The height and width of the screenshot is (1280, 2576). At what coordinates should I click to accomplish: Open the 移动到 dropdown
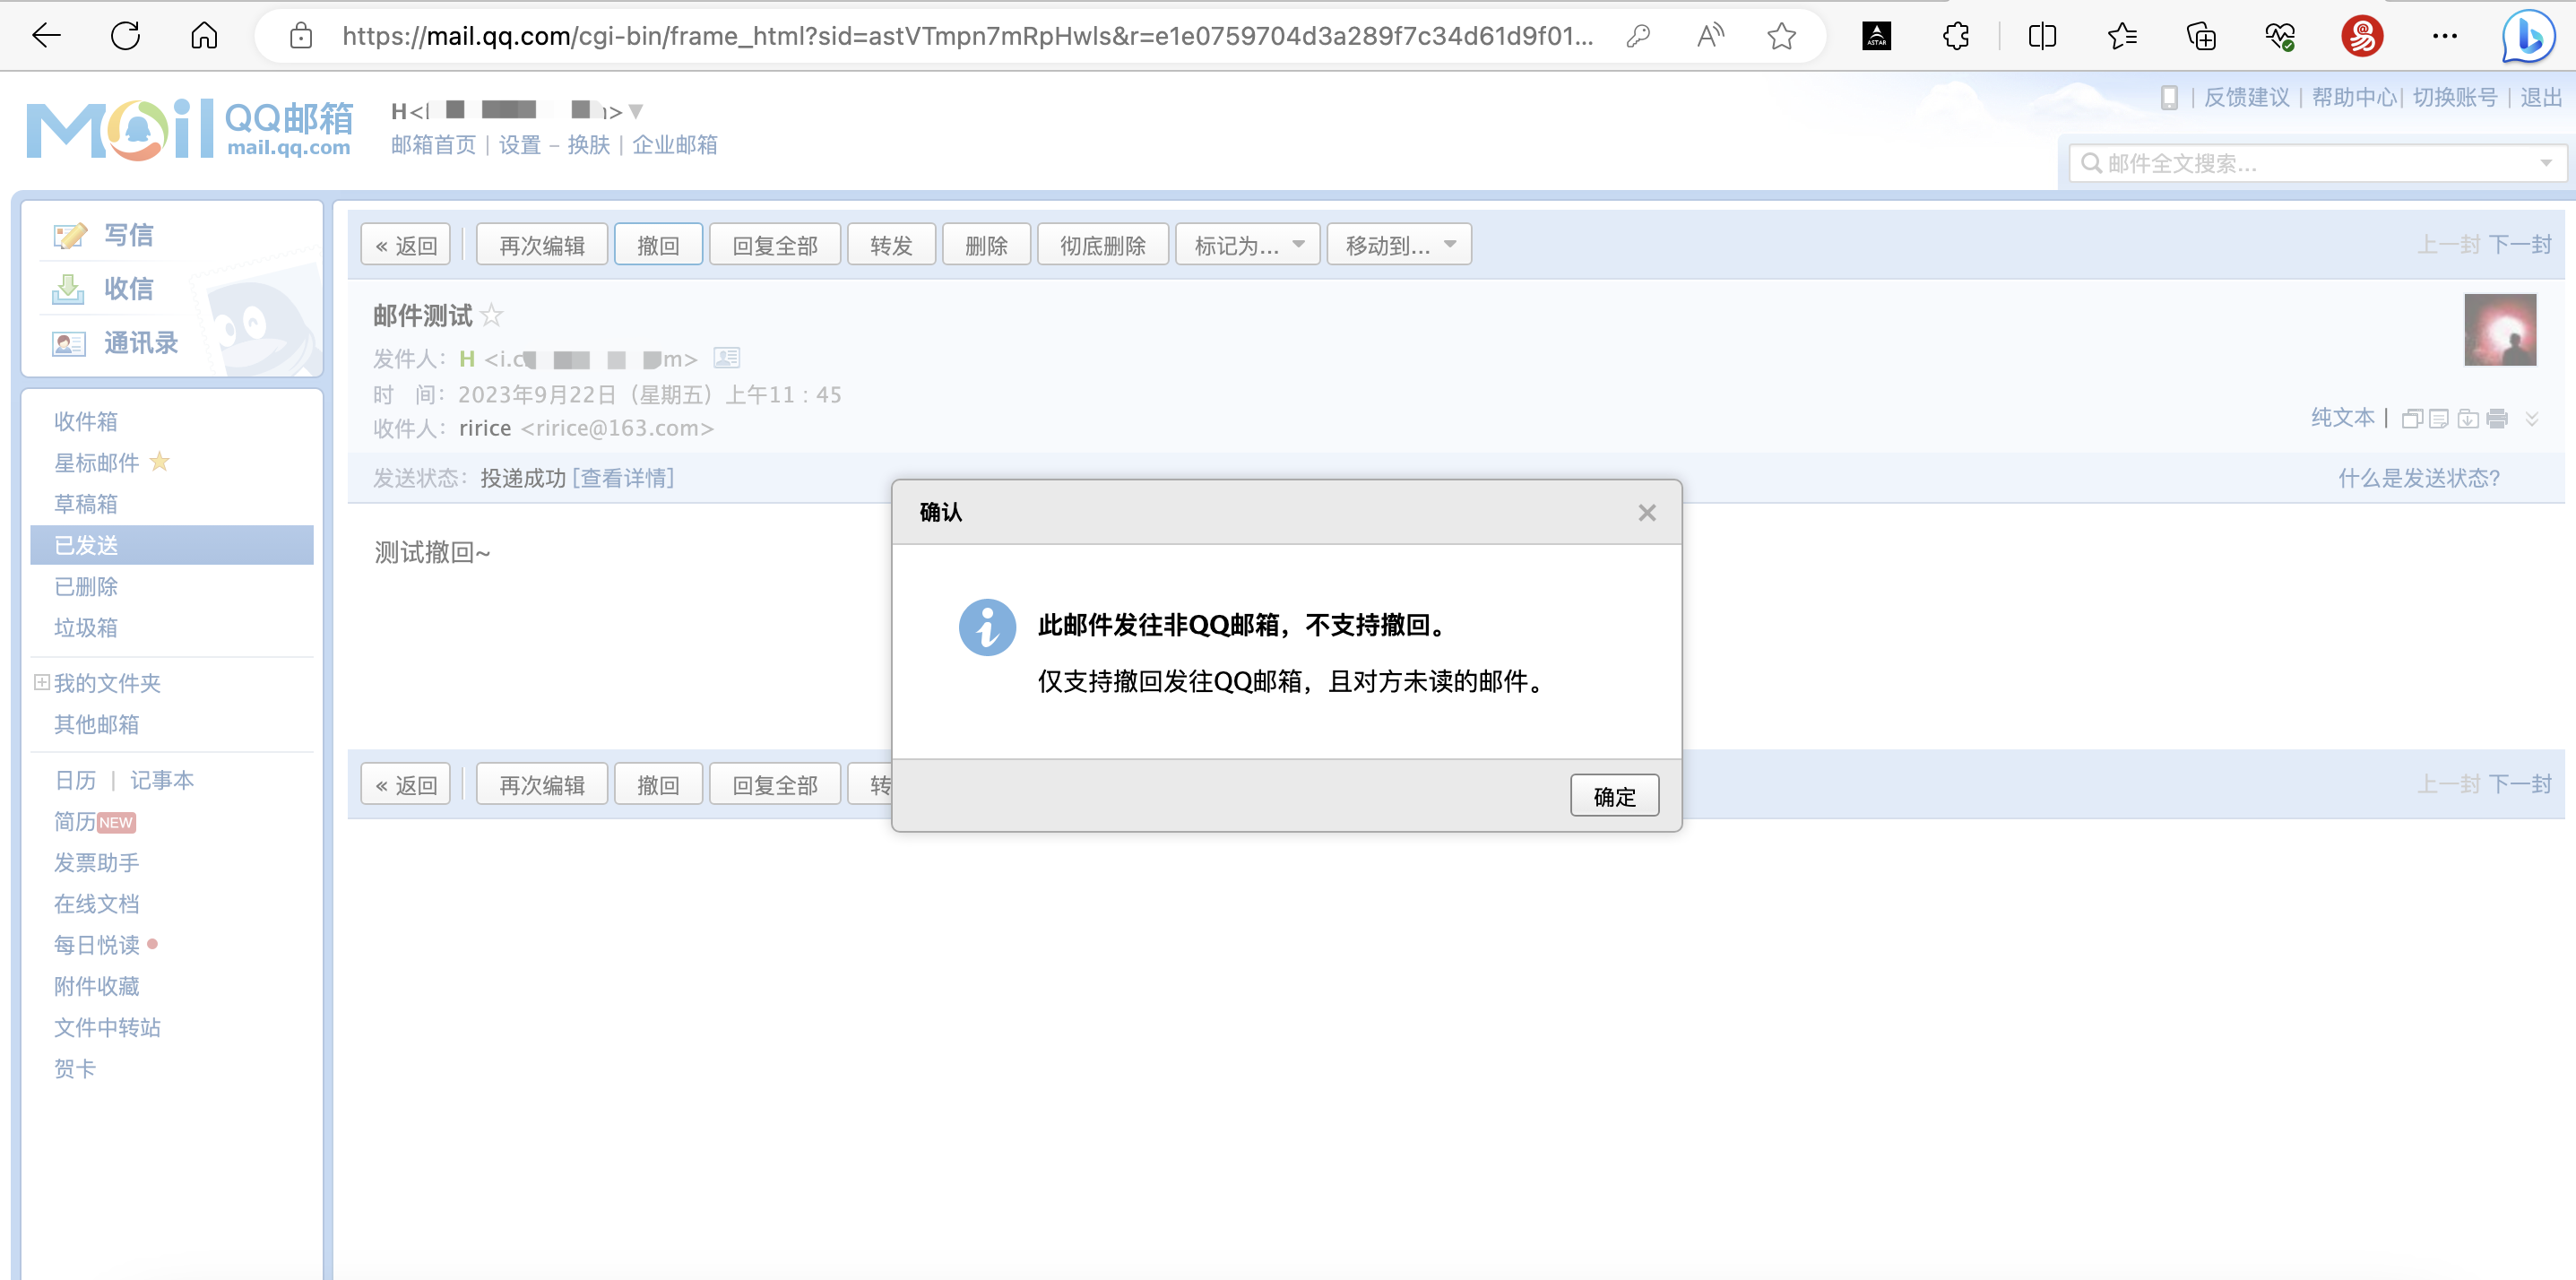pyautogui.click(x=1398, y=243)
